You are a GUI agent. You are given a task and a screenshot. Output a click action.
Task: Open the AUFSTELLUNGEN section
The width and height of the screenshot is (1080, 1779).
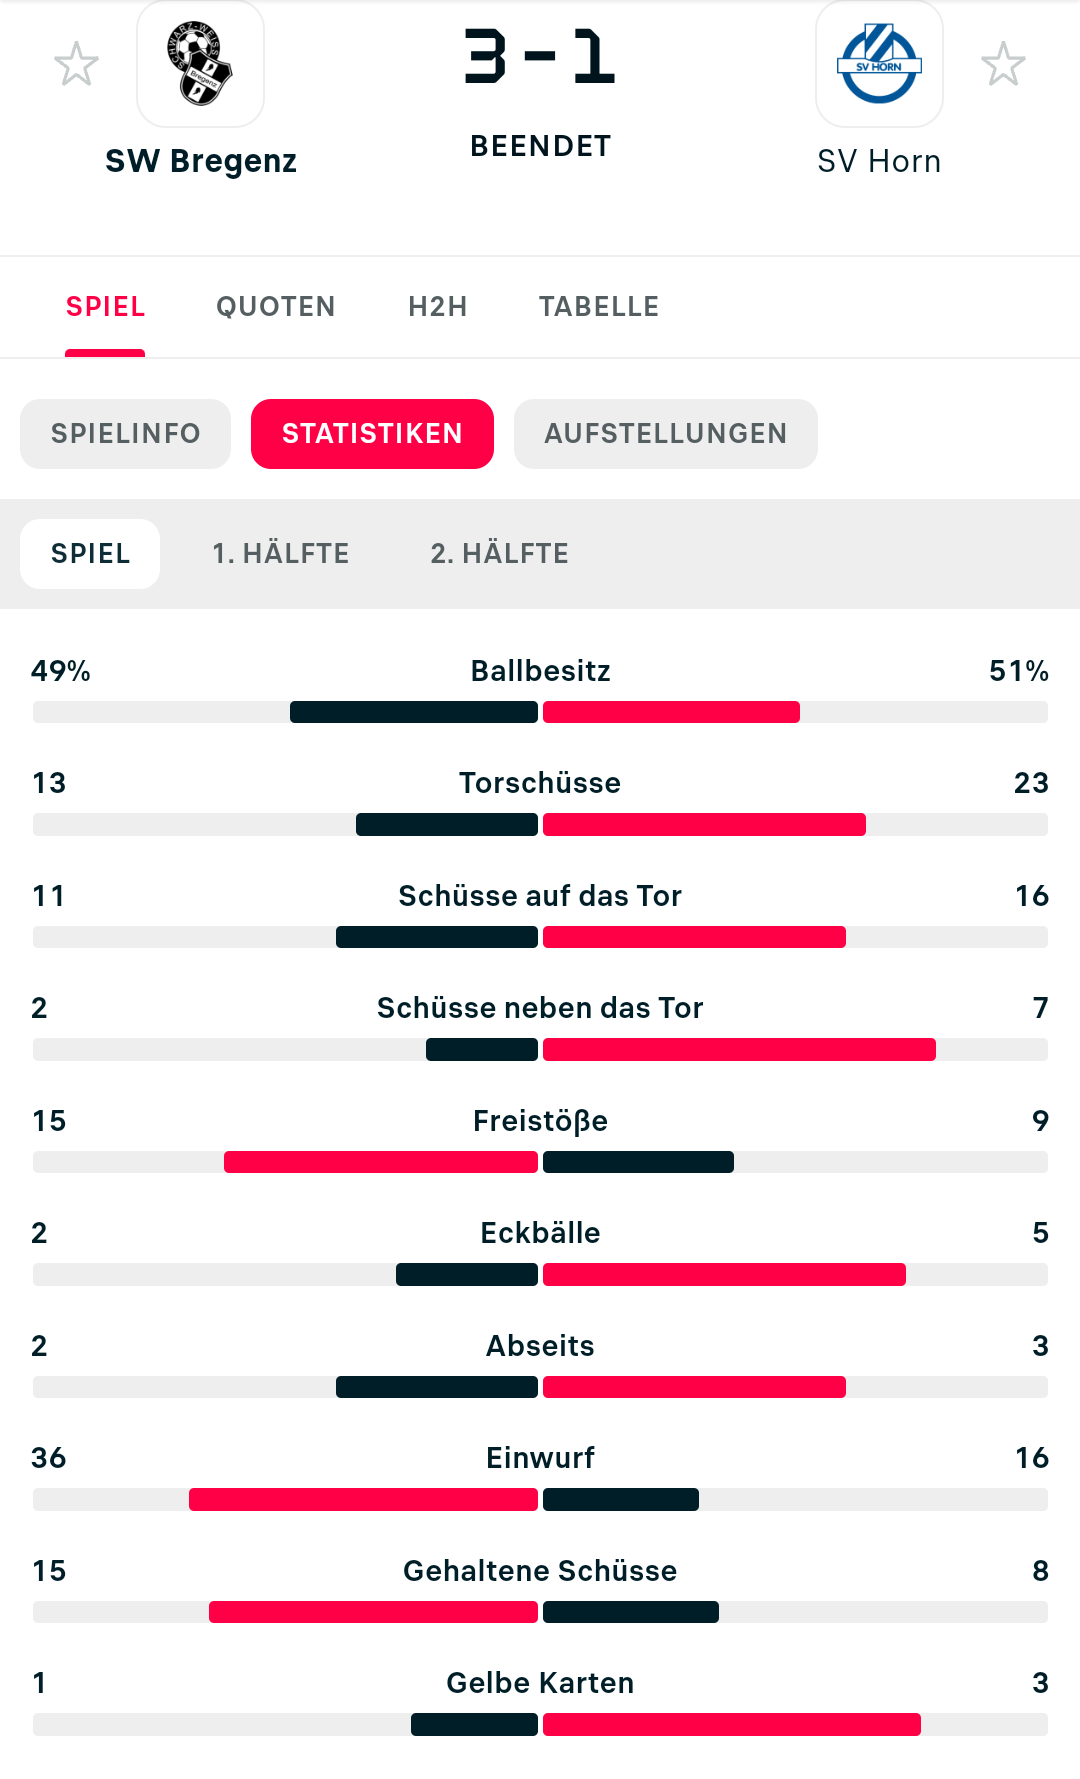(666, 434)
